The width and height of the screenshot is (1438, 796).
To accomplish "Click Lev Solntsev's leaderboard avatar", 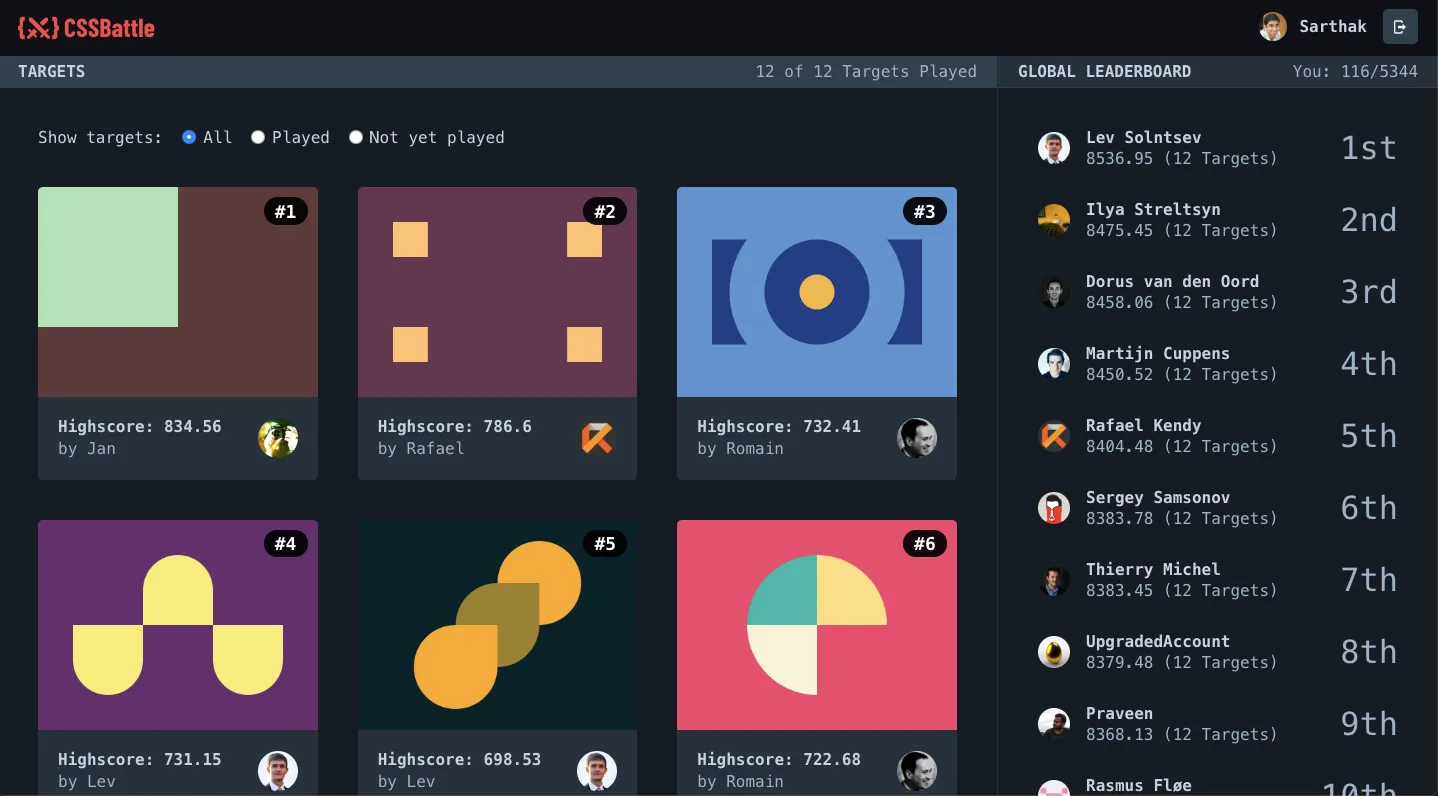I will point(1054,148).
